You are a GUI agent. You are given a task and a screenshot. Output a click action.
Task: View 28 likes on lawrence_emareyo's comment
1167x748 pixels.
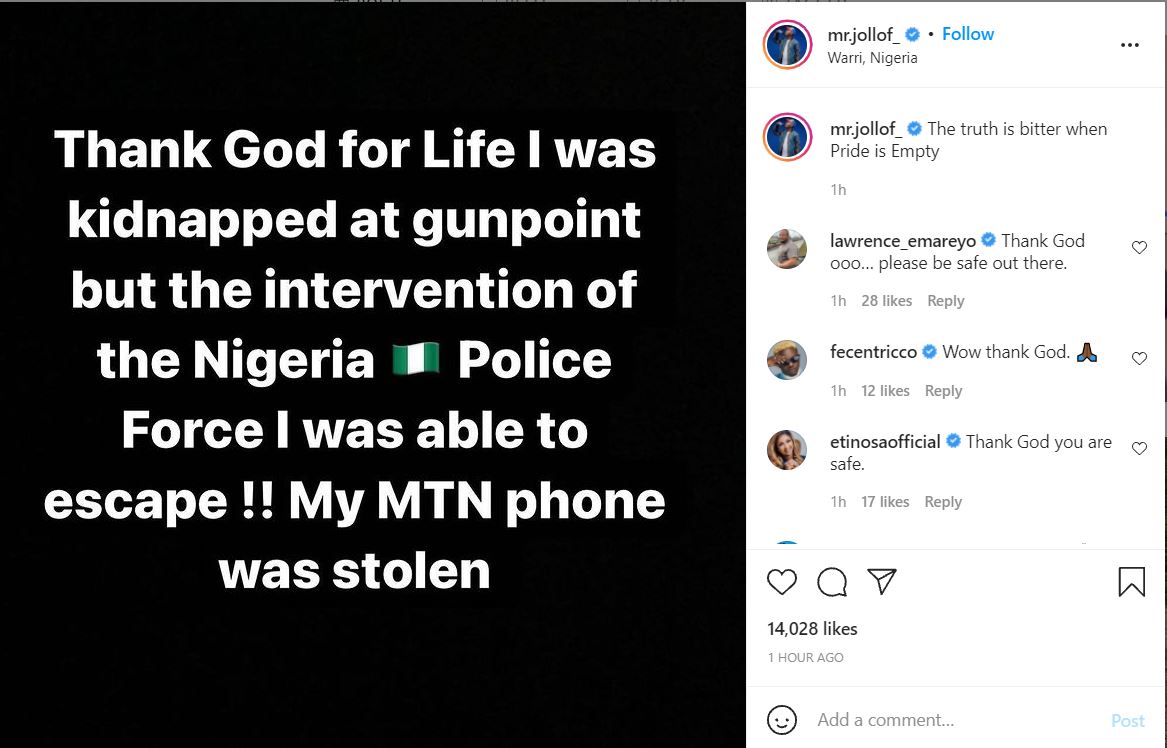tap(886, 301)
